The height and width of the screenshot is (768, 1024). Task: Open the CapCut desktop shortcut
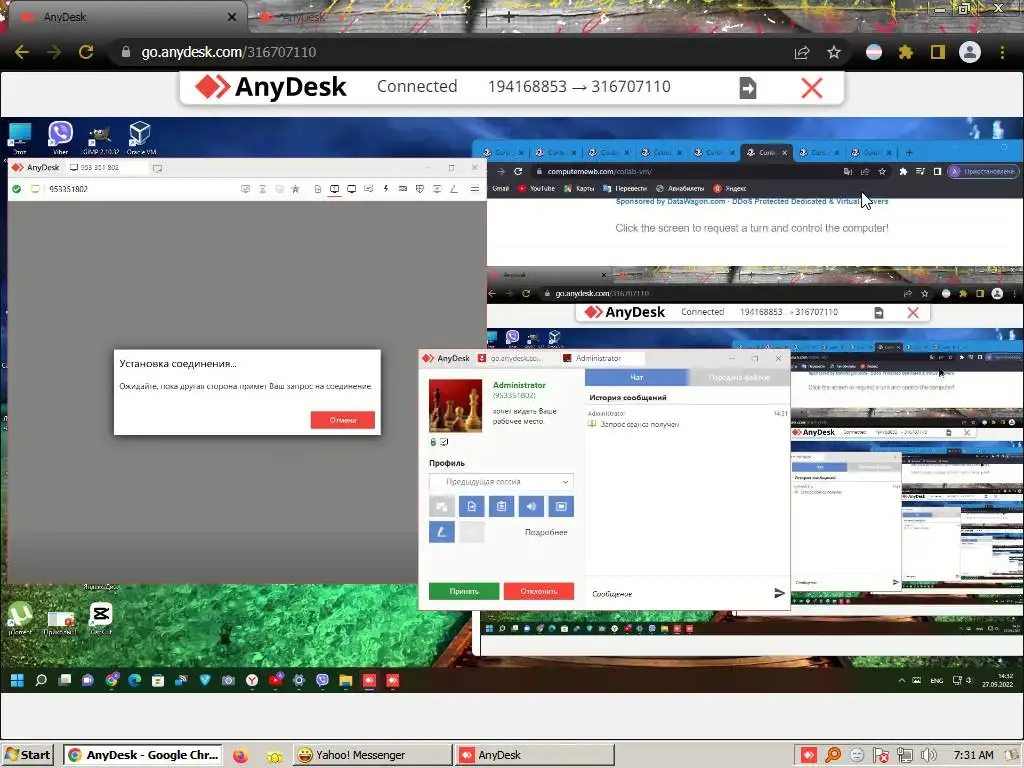[x=101, y=618]
